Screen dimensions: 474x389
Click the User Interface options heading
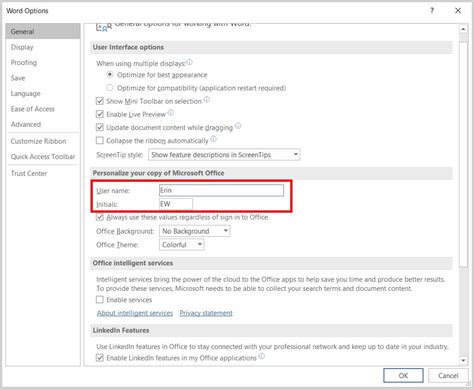(128, 47)
